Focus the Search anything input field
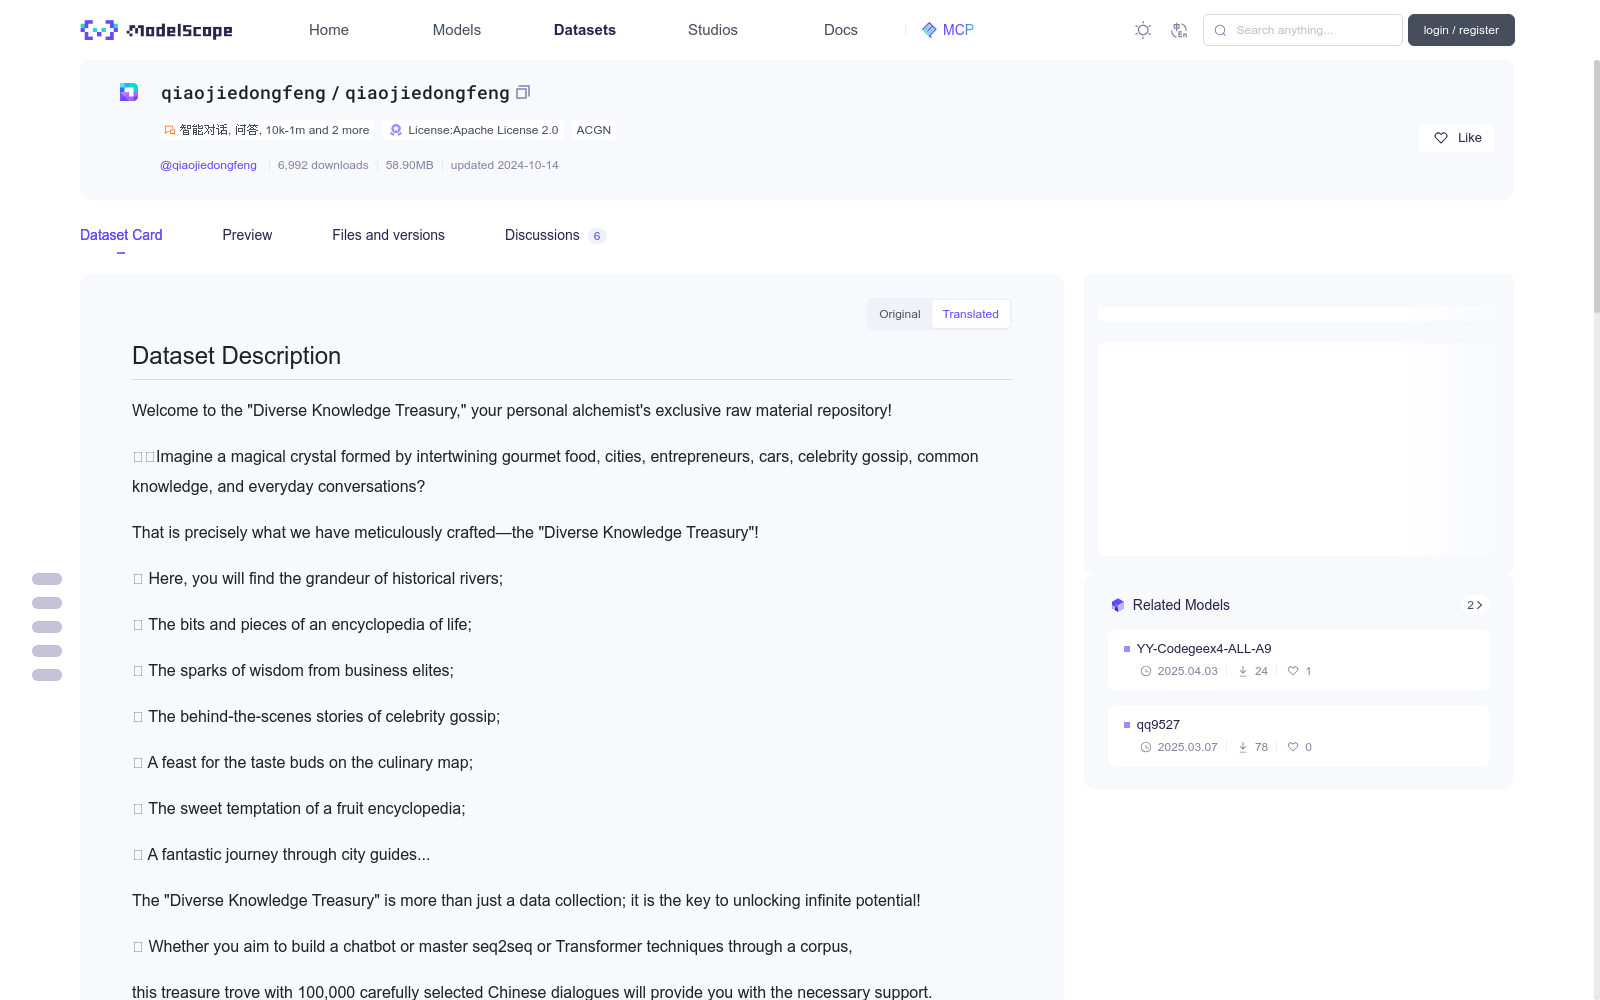This screenshot has width=1600, height=1000. [1303, 30]
